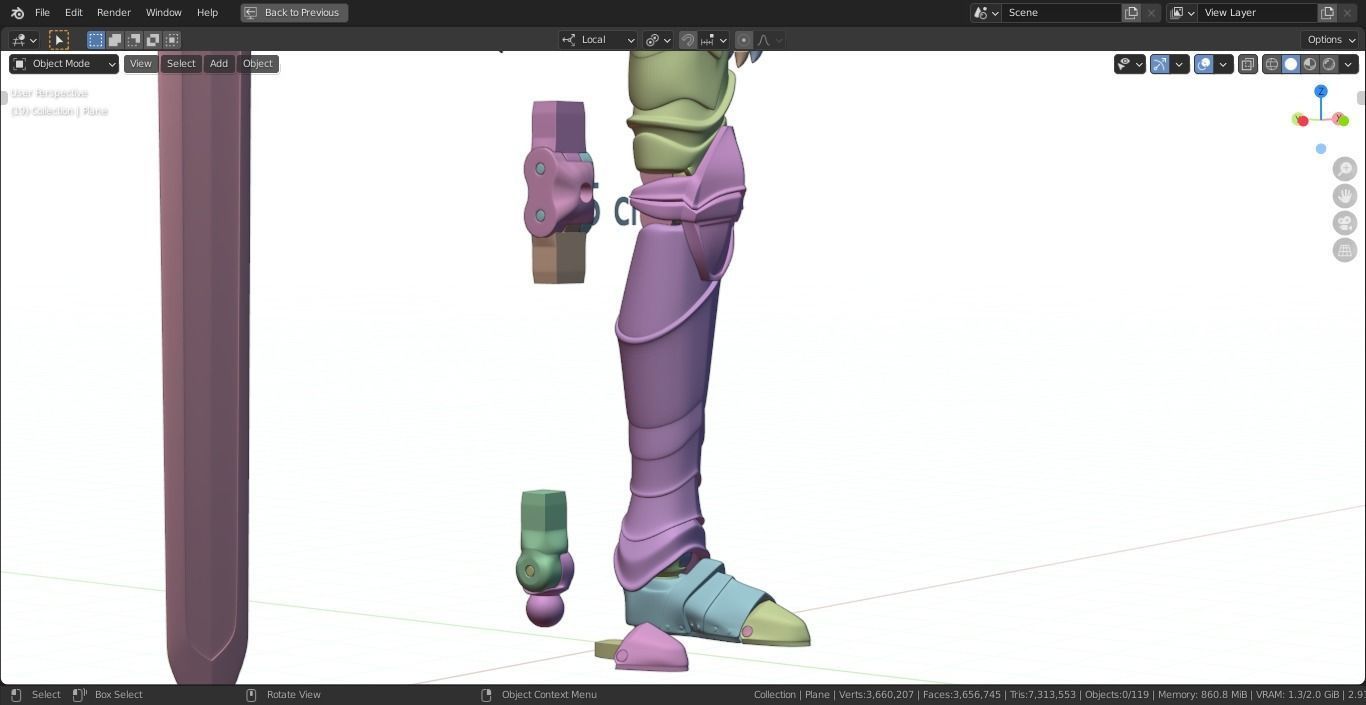Toggle X-Ray view

pos(1248,64)
